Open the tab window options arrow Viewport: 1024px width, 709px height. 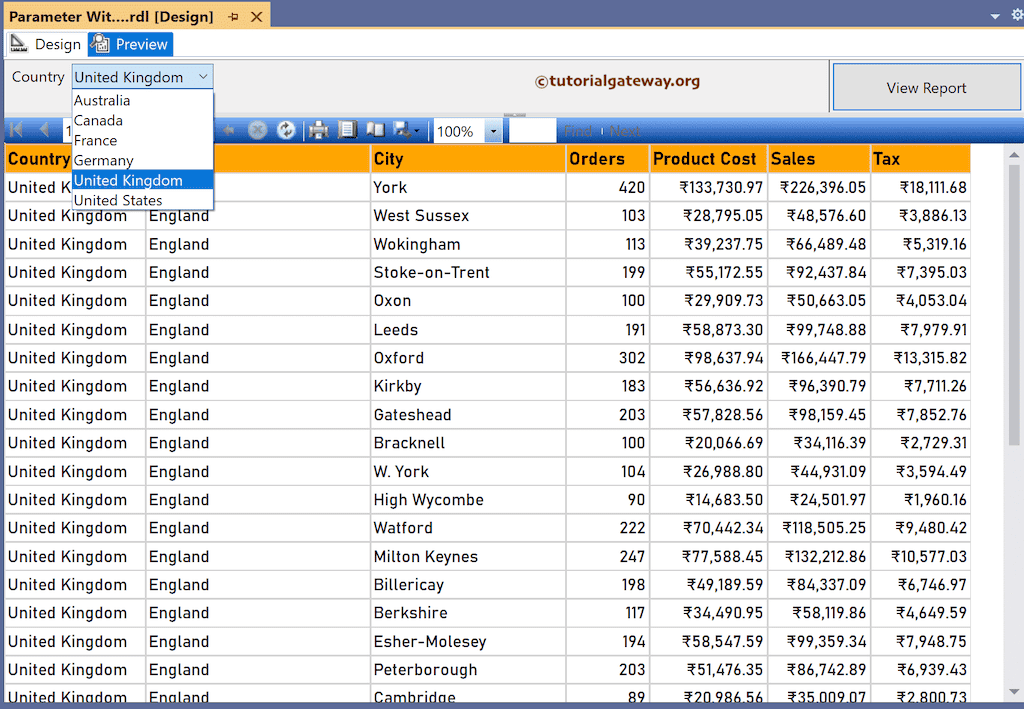pyautogui.click(x=995, y=16)
